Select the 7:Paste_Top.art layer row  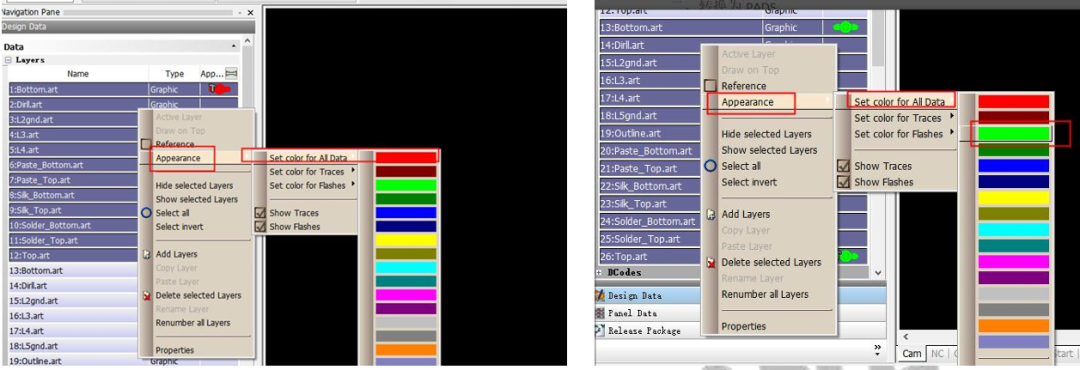pyautogui.click(x=75, y=180)
